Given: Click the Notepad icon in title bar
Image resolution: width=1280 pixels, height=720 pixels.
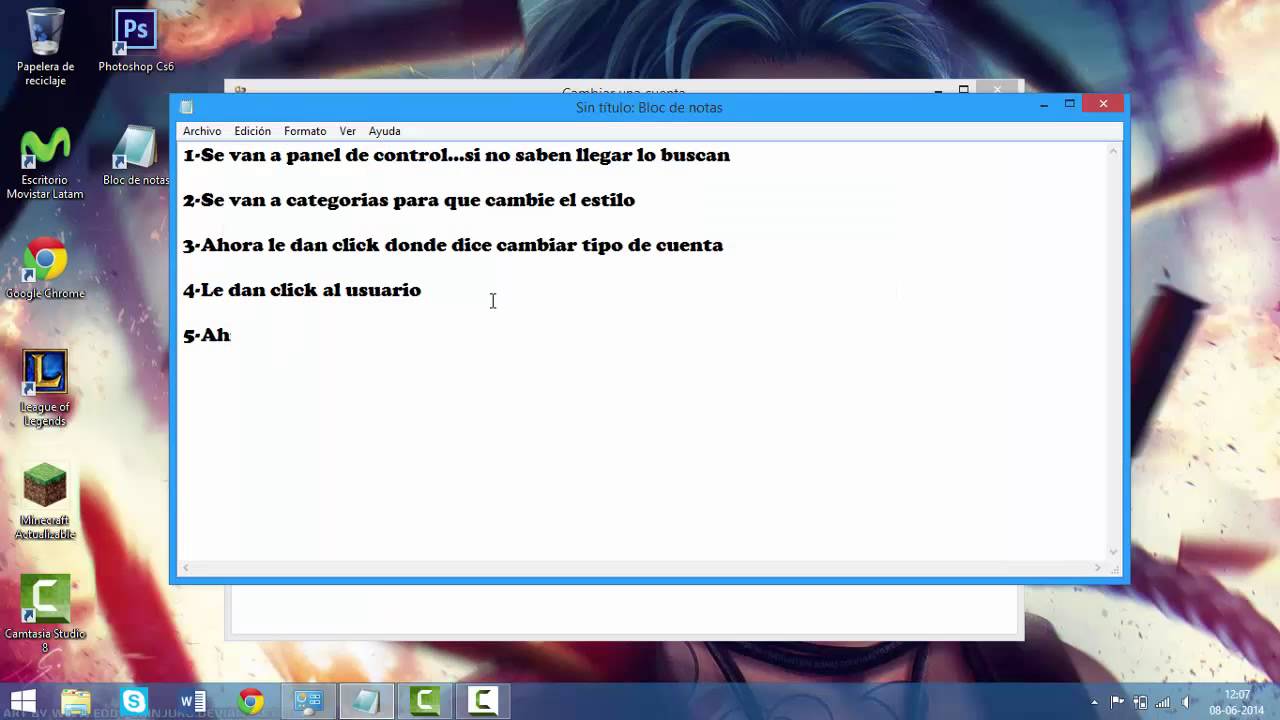Looking at the screenshot, I should tap(186, 107).
